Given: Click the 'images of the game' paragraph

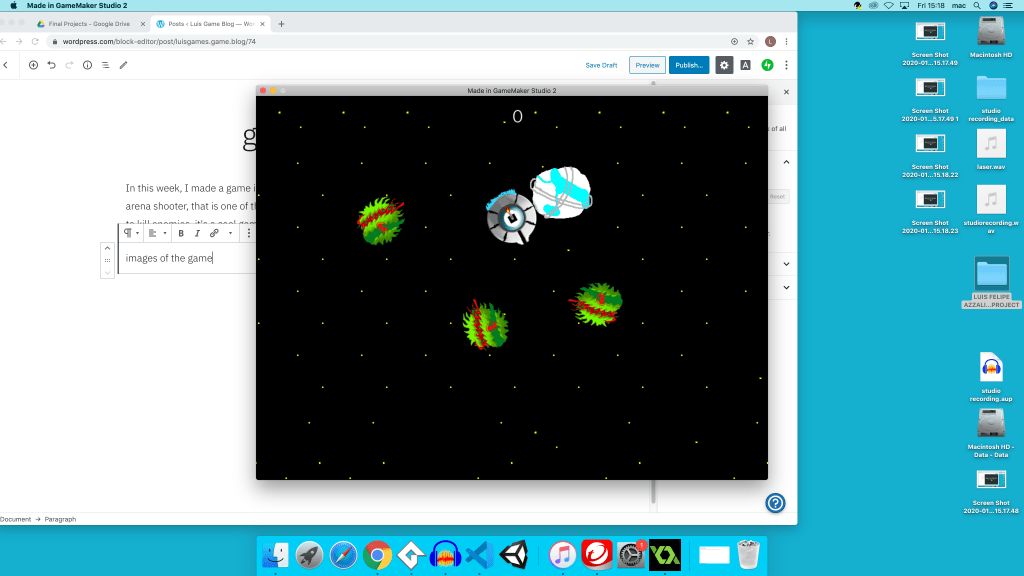Looking at the screenshot, I should click(170, 258).
